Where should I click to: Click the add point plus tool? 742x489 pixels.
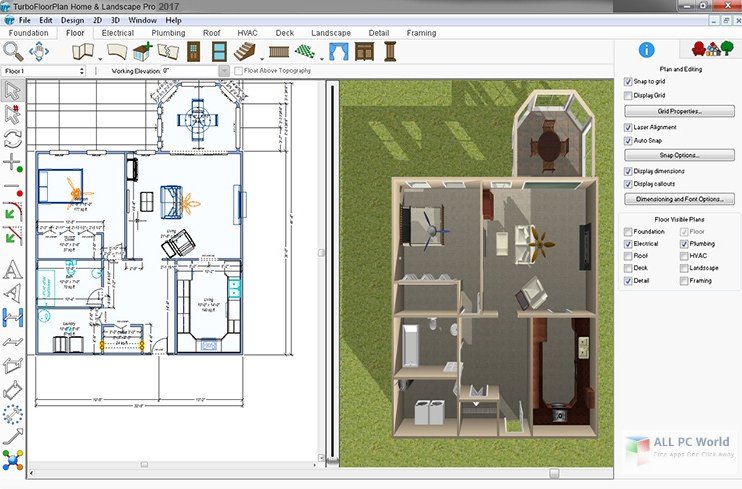(12, 163)
